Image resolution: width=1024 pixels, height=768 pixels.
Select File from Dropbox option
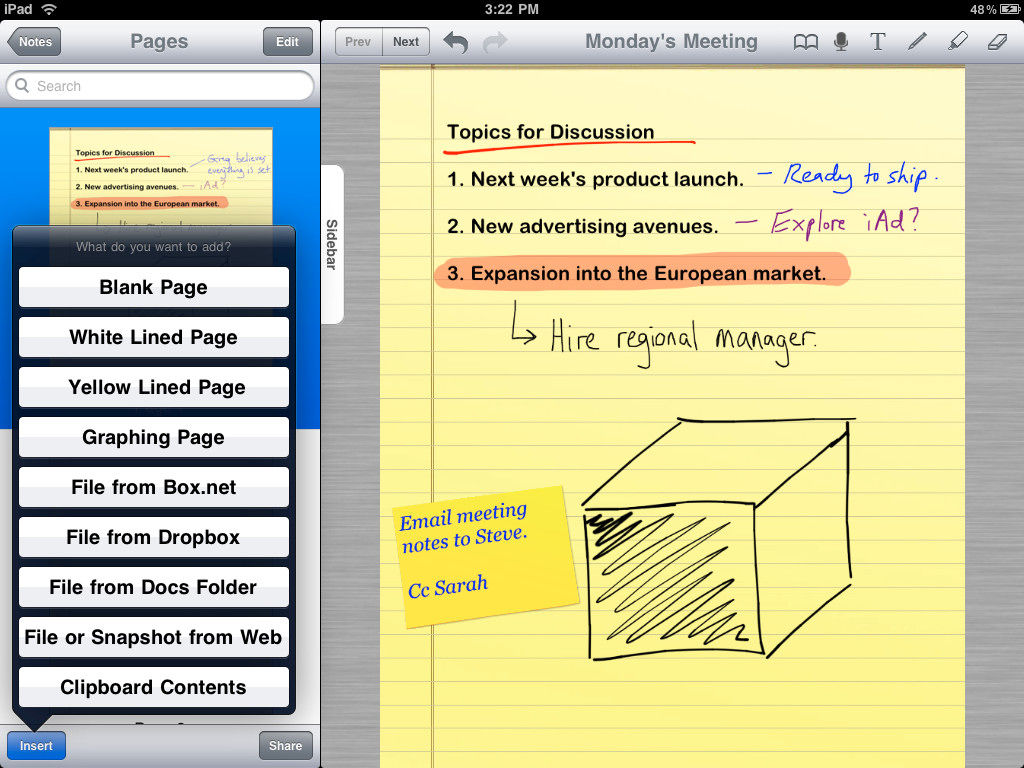pyautogui.click(x=154, y=537)
